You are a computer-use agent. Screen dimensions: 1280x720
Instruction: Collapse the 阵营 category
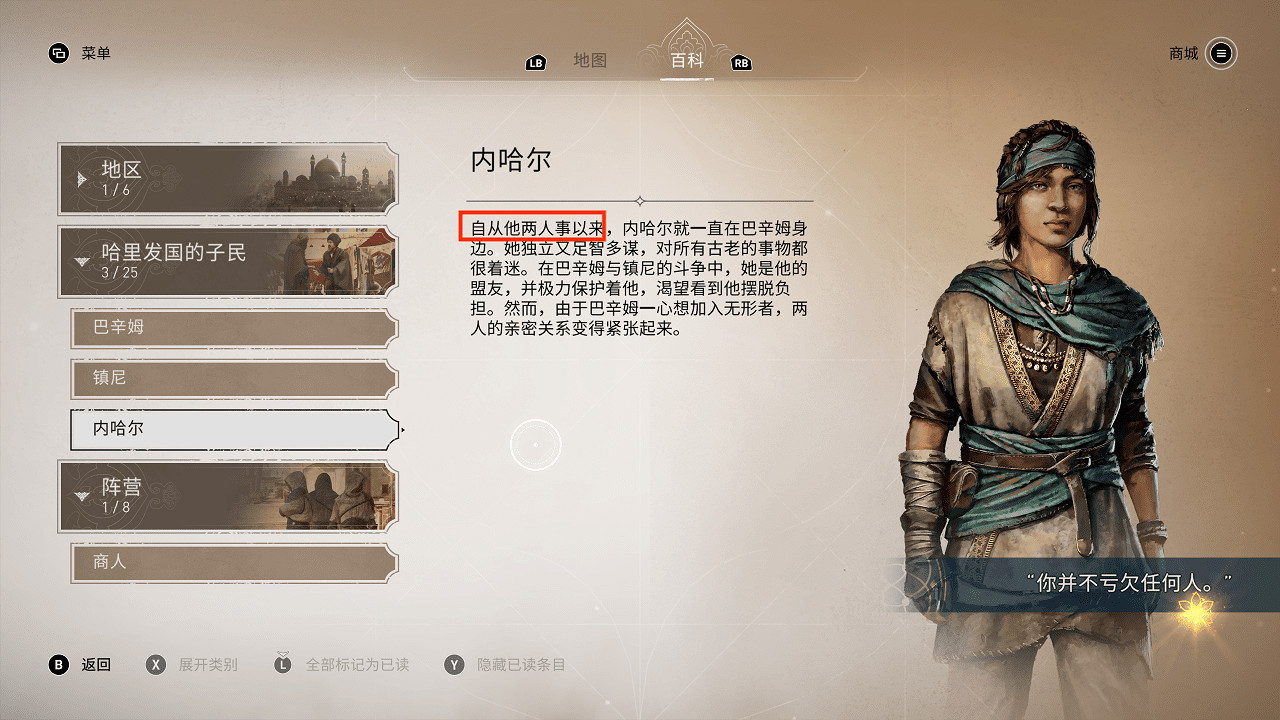[228, 496]
